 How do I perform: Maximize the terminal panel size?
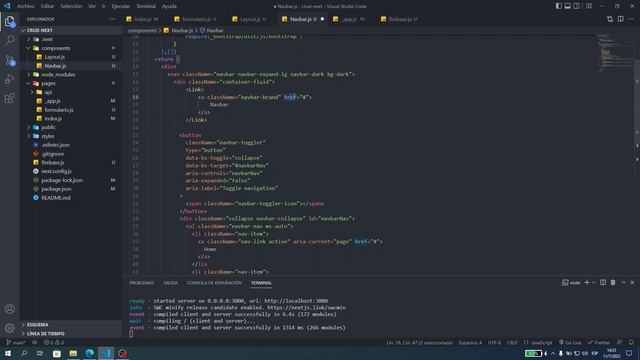(x=623, y=282)
